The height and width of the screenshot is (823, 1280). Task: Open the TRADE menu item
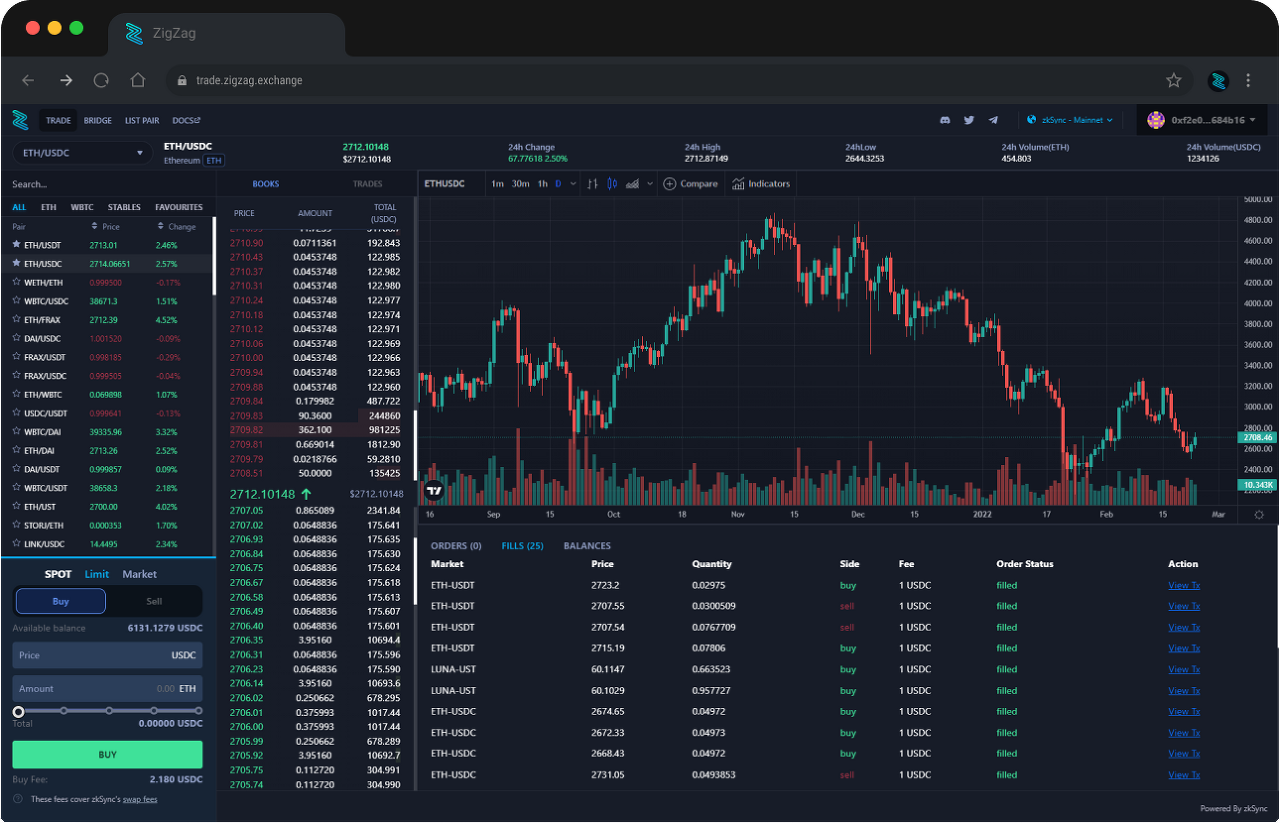pyautogui.click(x=59, y=120)
